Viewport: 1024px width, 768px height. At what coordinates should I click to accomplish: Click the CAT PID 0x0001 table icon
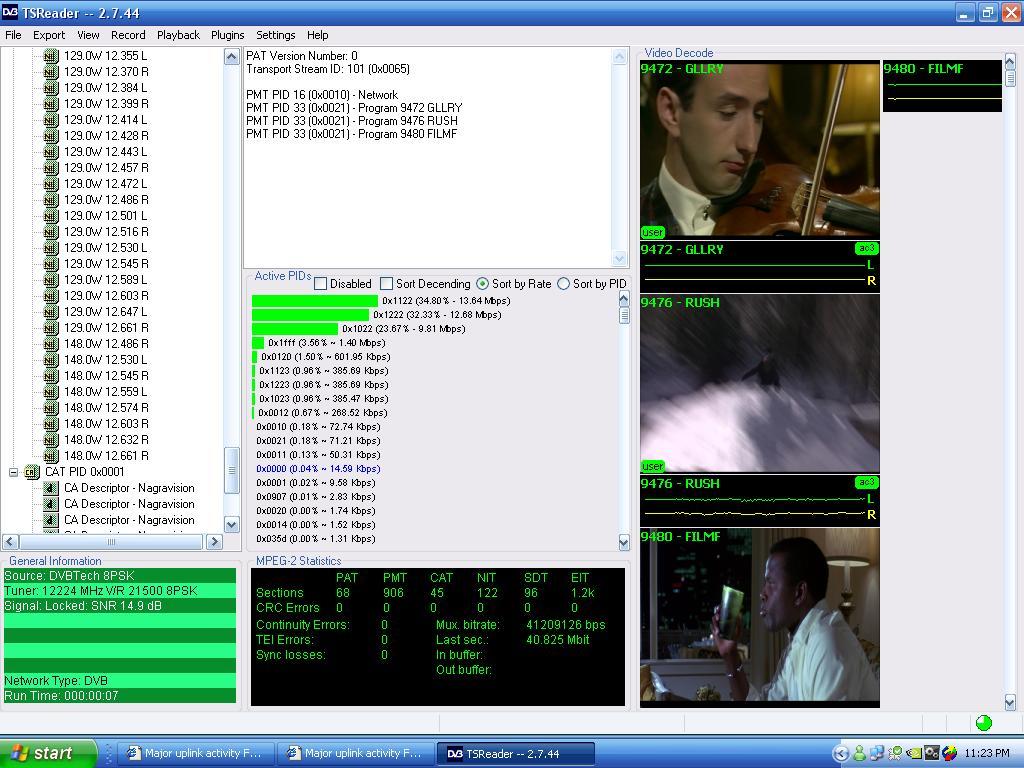(x=32, y=472)
